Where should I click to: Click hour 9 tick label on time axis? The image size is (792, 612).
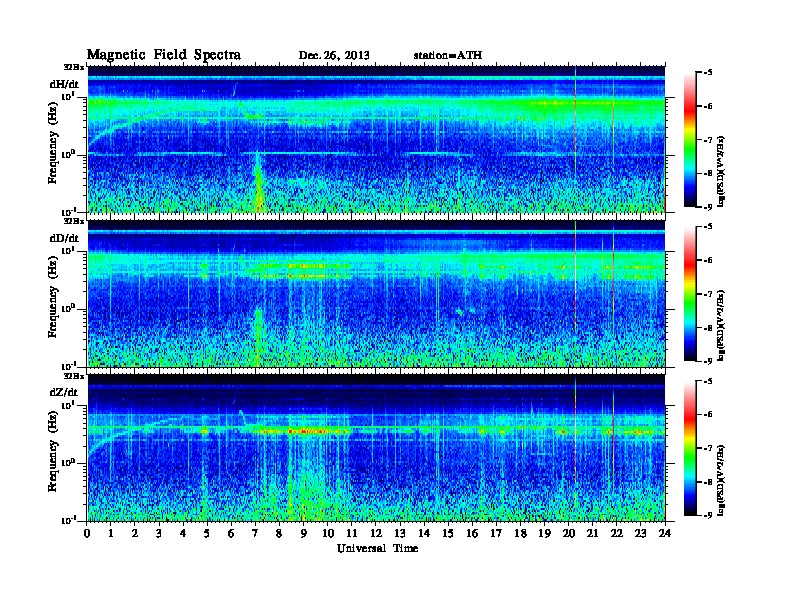(x=304, y=533)
